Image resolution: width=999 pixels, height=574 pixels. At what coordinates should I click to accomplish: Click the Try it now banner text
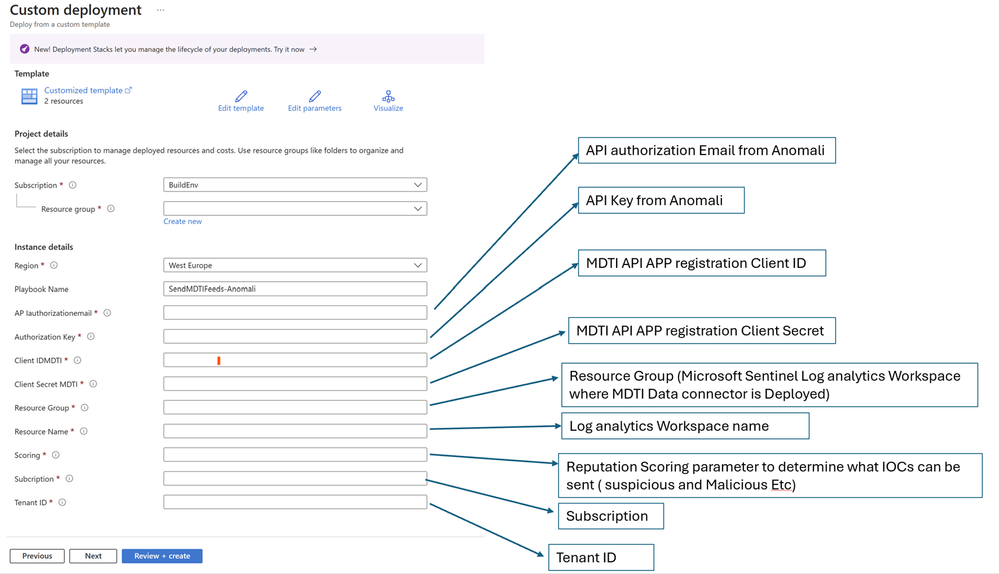[289, 49]
